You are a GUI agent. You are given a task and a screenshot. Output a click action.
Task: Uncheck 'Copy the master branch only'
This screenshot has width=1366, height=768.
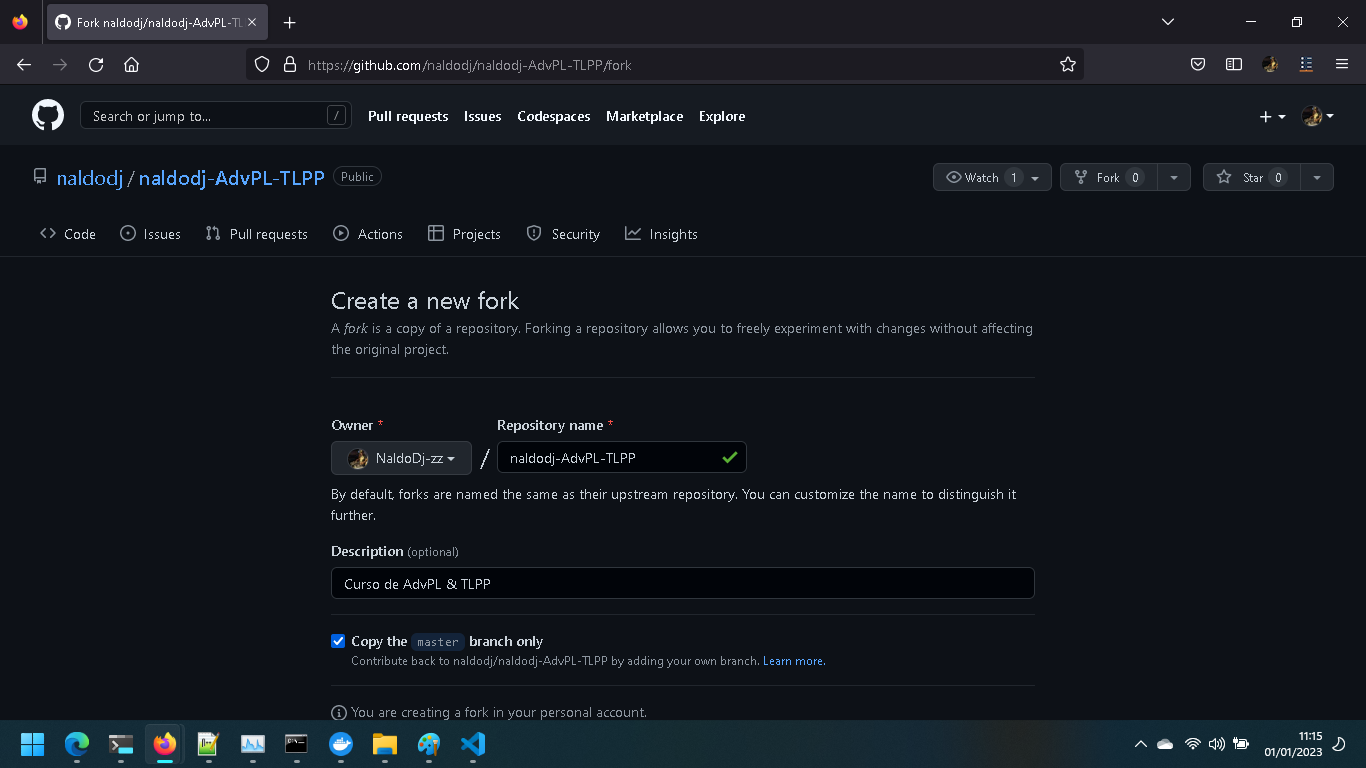338,641
